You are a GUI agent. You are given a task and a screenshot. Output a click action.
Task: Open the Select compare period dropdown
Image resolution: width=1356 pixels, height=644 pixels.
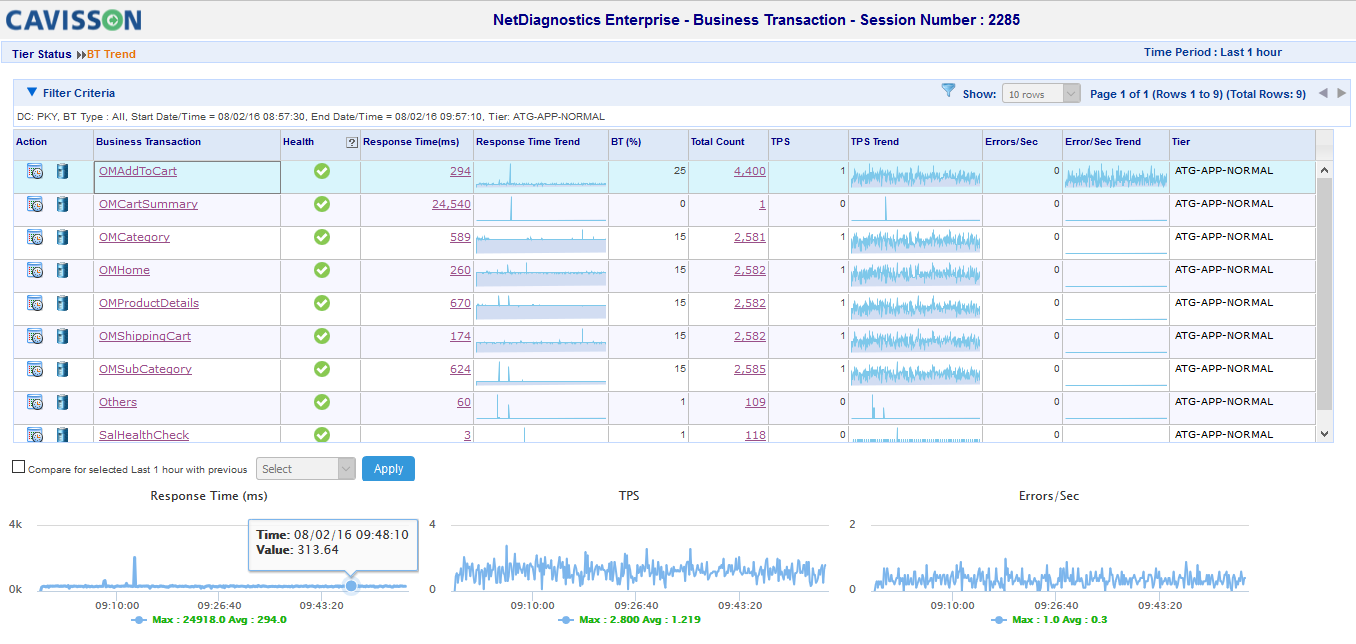pyautogui.click(x=306, y=469)
